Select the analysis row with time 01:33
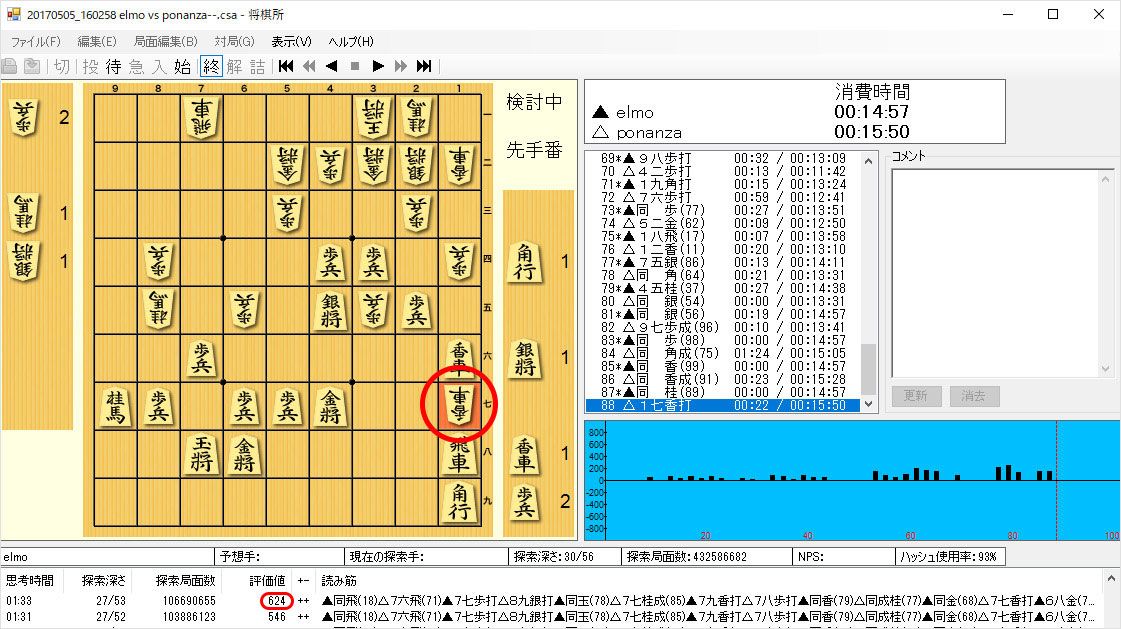The width and height of the screenshot is (1121, 629). (x=552, y=601)
